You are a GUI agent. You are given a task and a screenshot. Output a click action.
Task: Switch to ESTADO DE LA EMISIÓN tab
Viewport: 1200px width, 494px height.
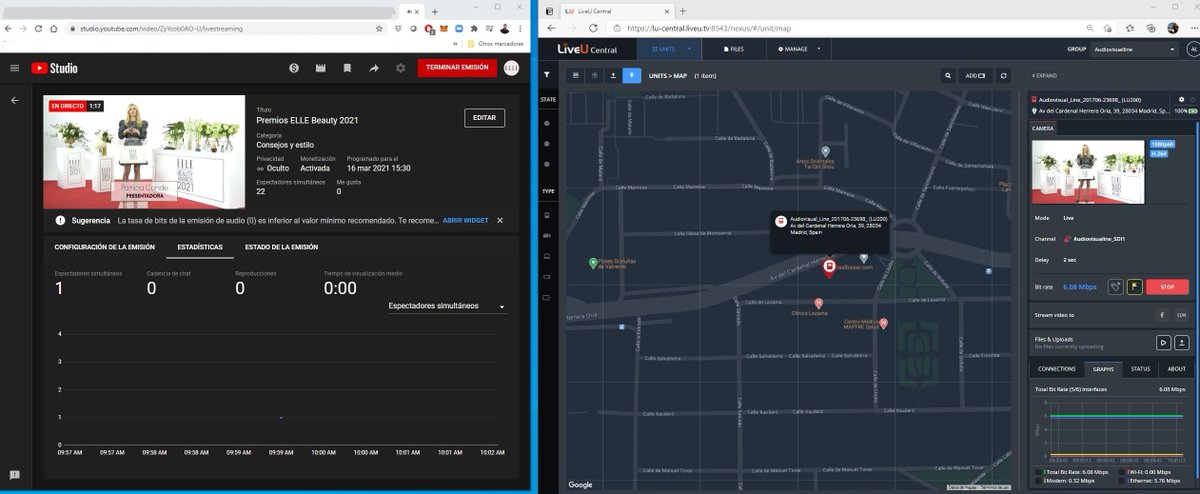281,247
